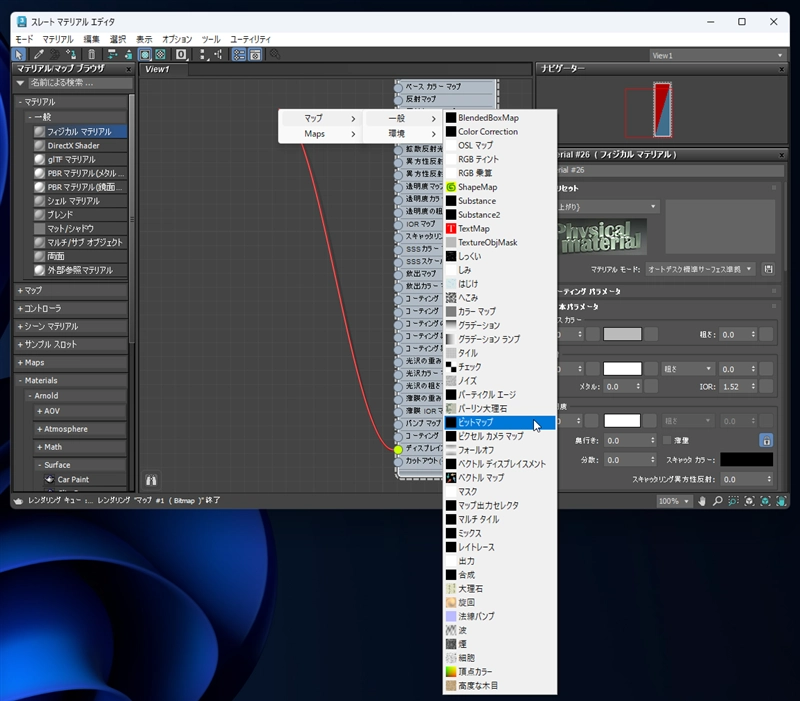The image size is (800, 701).
Task: Expand the コントローラ category
Action: pyautogui.click(x=71, y=309)
